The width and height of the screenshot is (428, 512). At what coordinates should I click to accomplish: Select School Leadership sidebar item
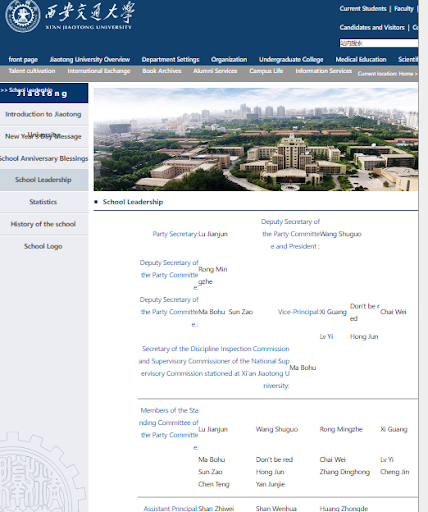[43, 180]
